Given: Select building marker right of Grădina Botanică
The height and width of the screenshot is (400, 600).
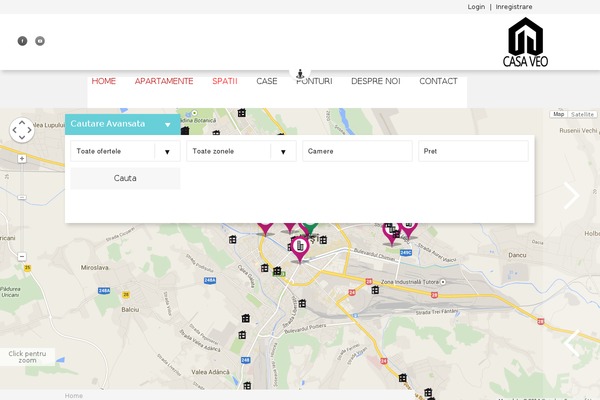Looking at the screenshot, I should pyautogui.click(x=241, y=113).
